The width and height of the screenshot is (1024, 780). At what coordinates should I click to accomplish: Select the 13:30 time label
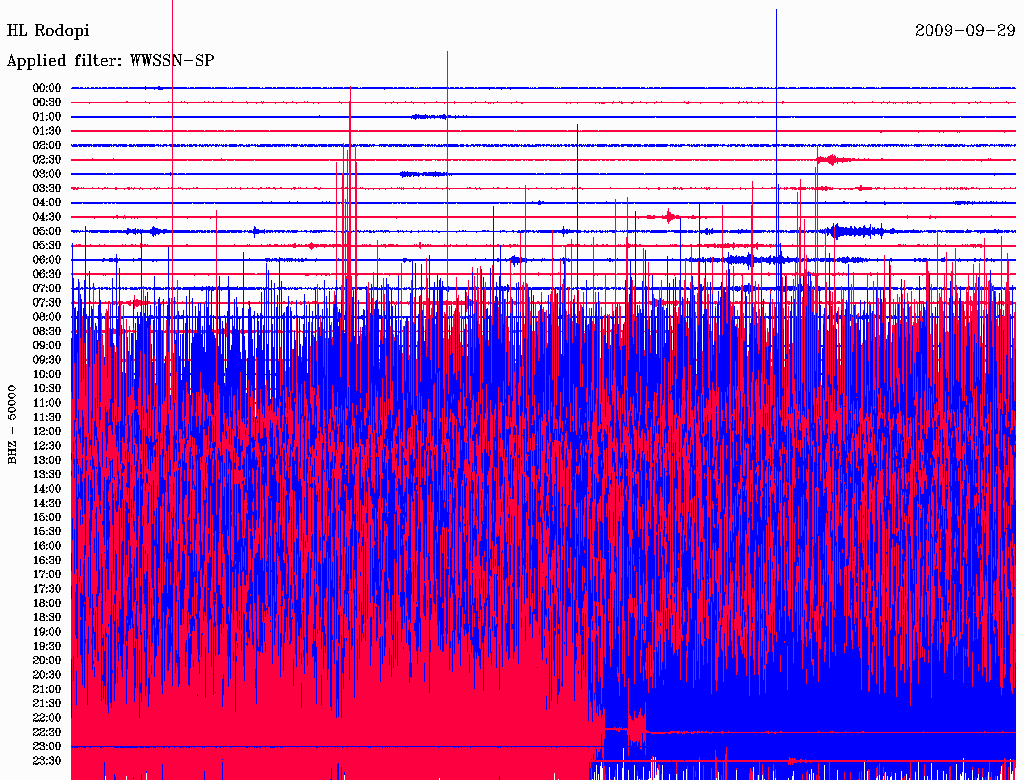click(47, 474)
